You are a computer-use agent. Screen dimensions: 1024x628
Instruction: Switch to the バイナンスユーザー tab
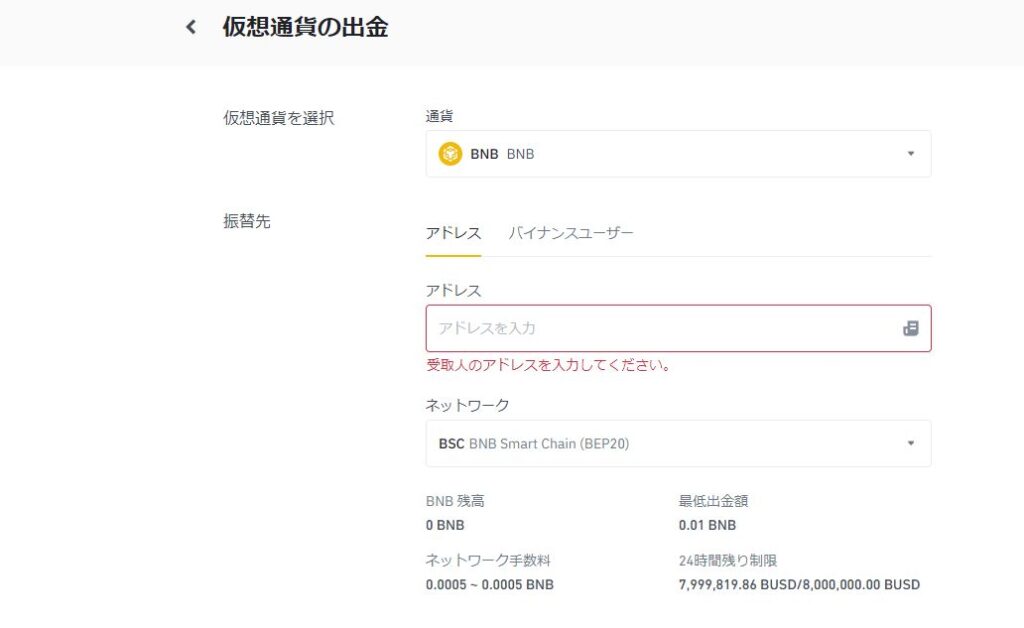[571, 234]
